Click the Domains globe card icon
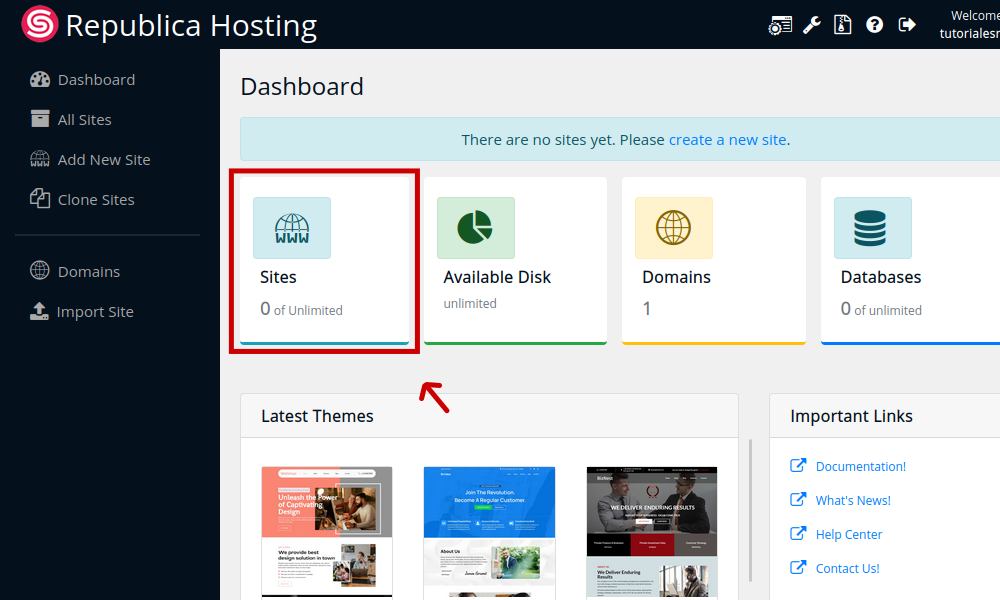Screen dimensions: 1000x600 (x=673, y=228)
